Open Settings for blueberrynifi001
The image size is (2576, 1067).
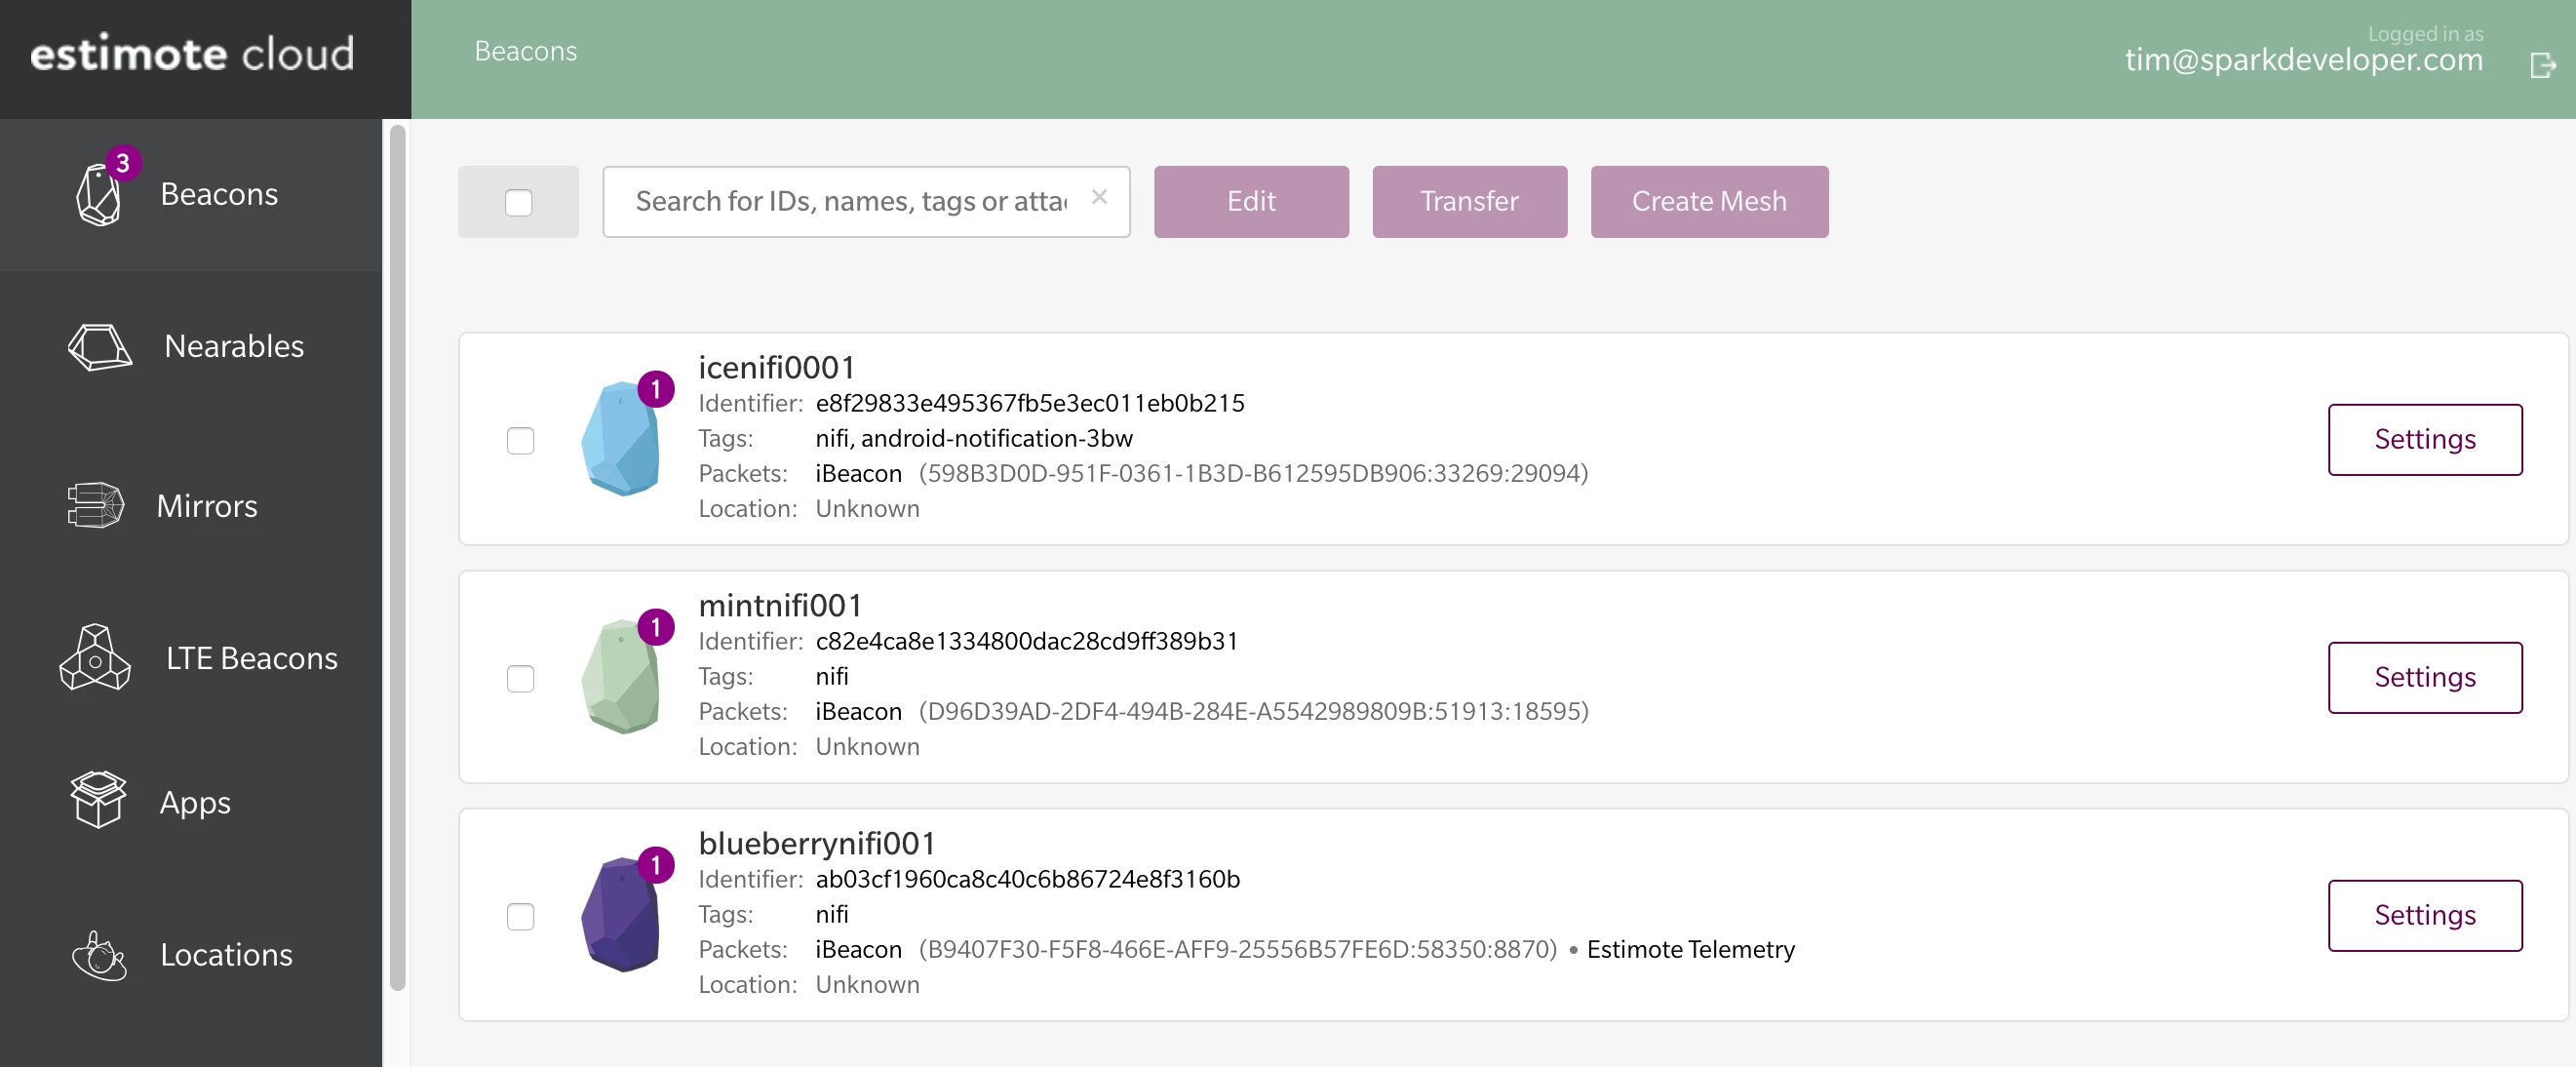point(2424,916)
